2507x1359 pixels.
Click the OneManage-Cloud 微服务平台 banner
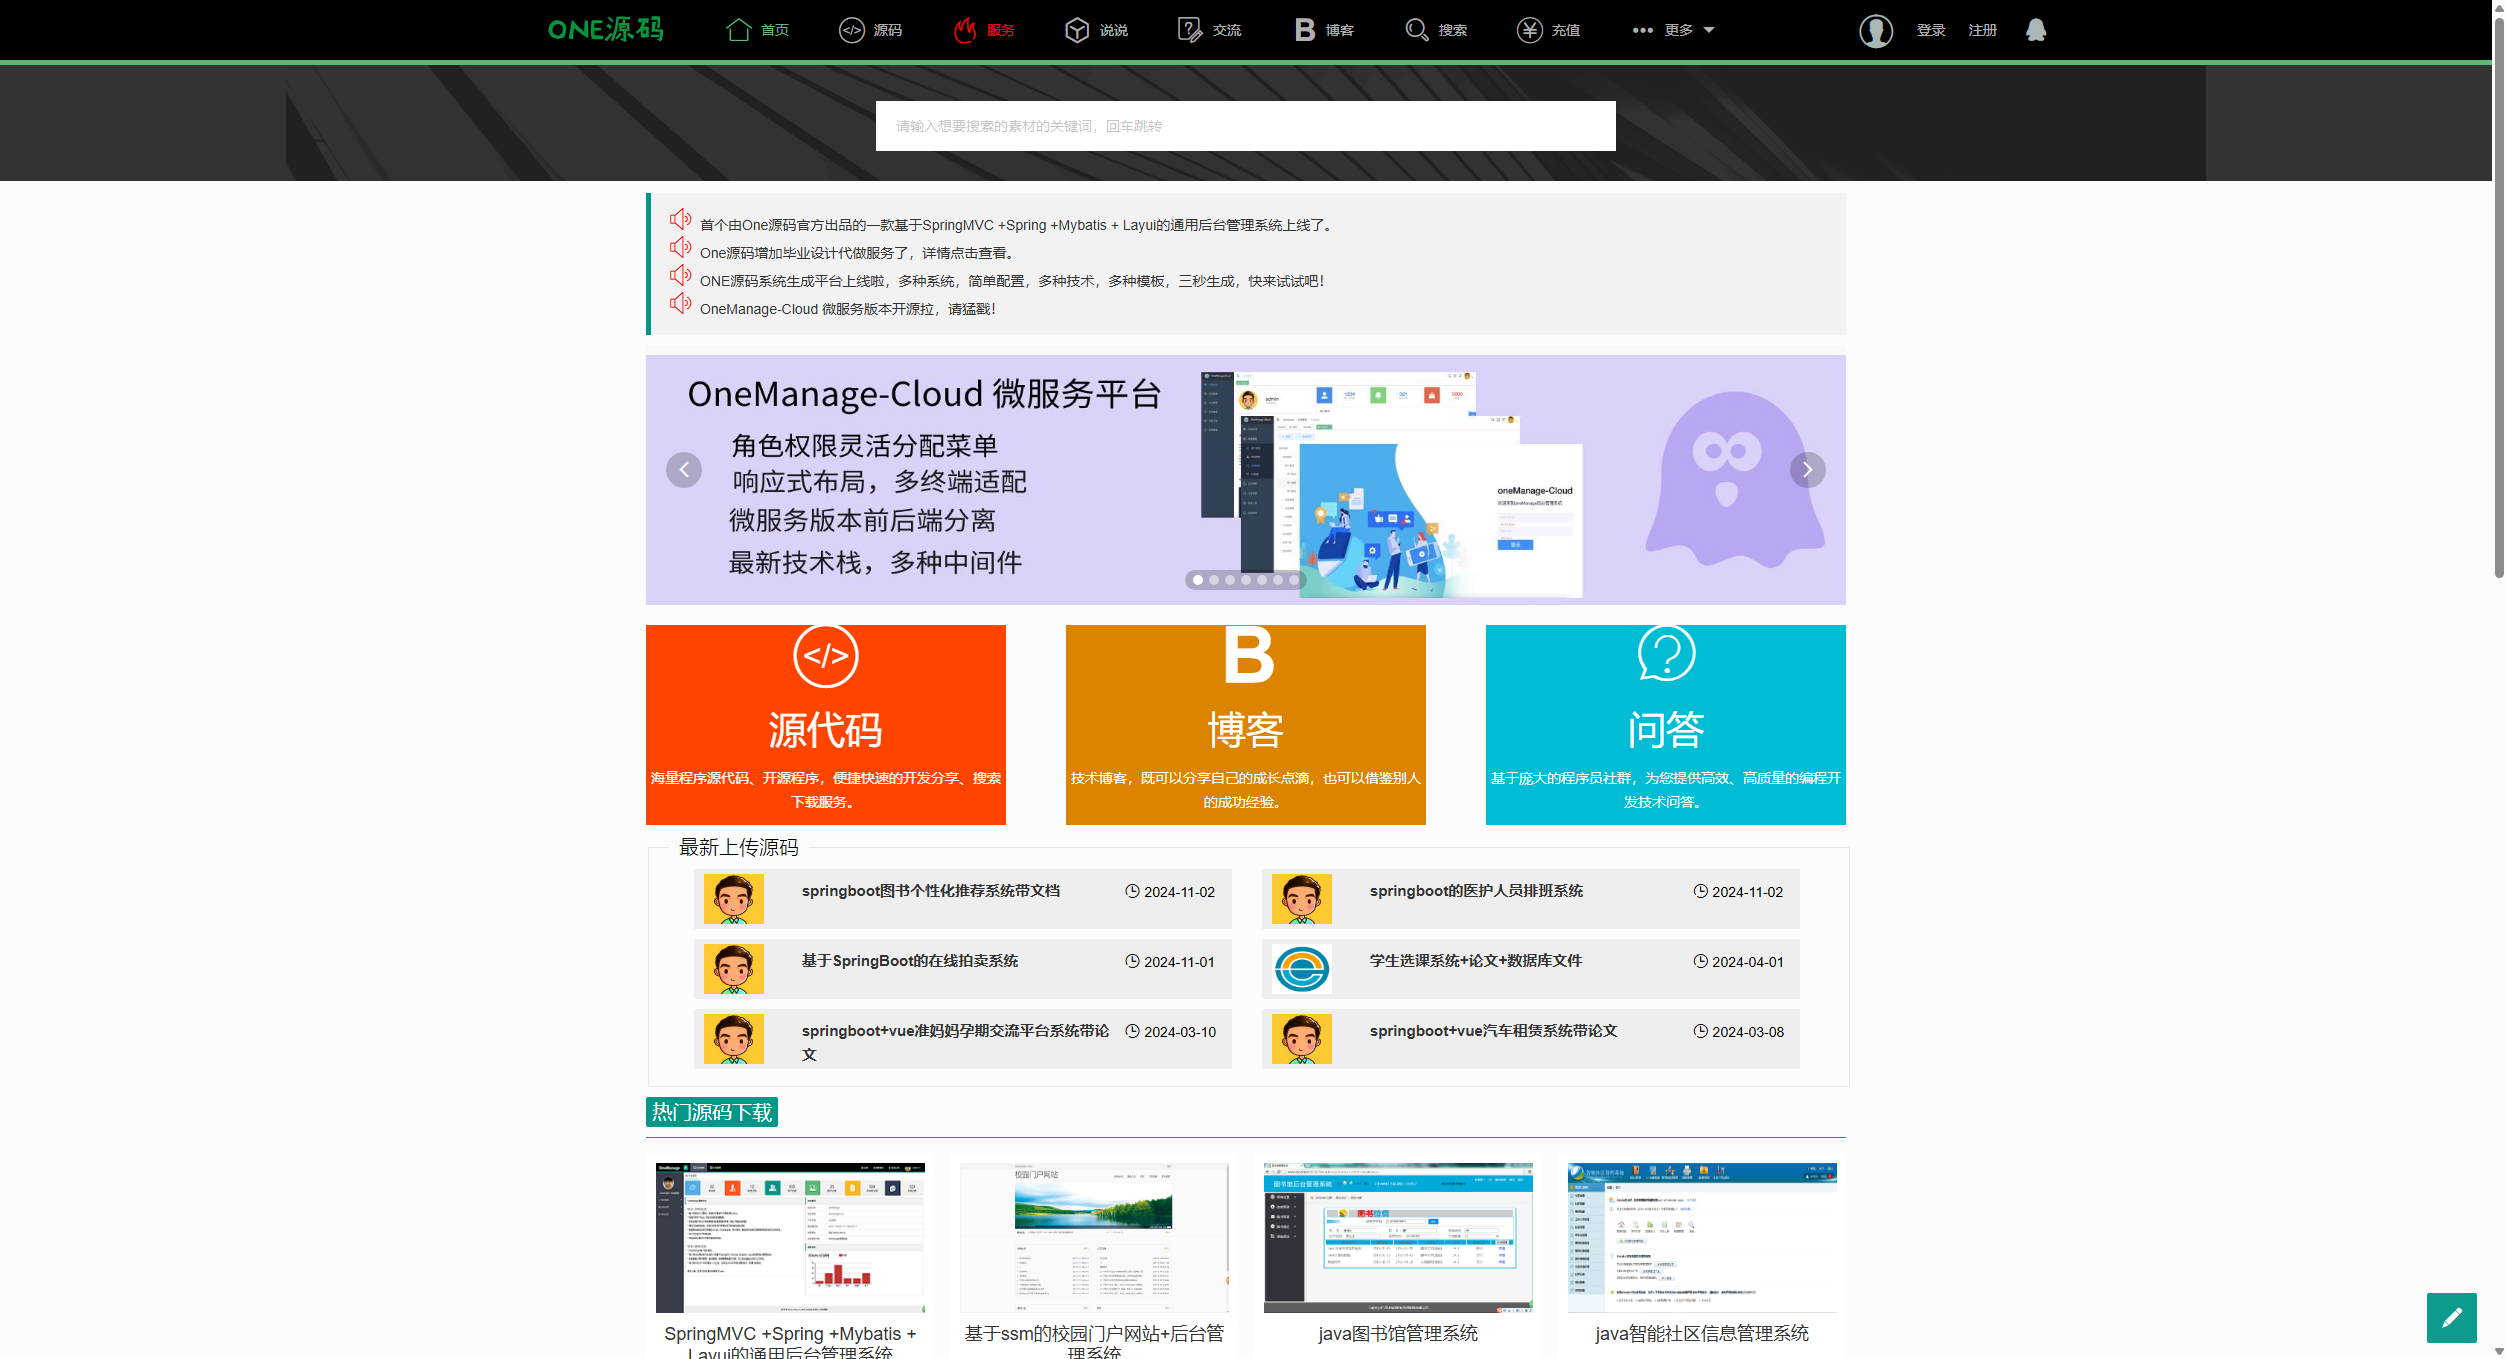(1245, 480)
